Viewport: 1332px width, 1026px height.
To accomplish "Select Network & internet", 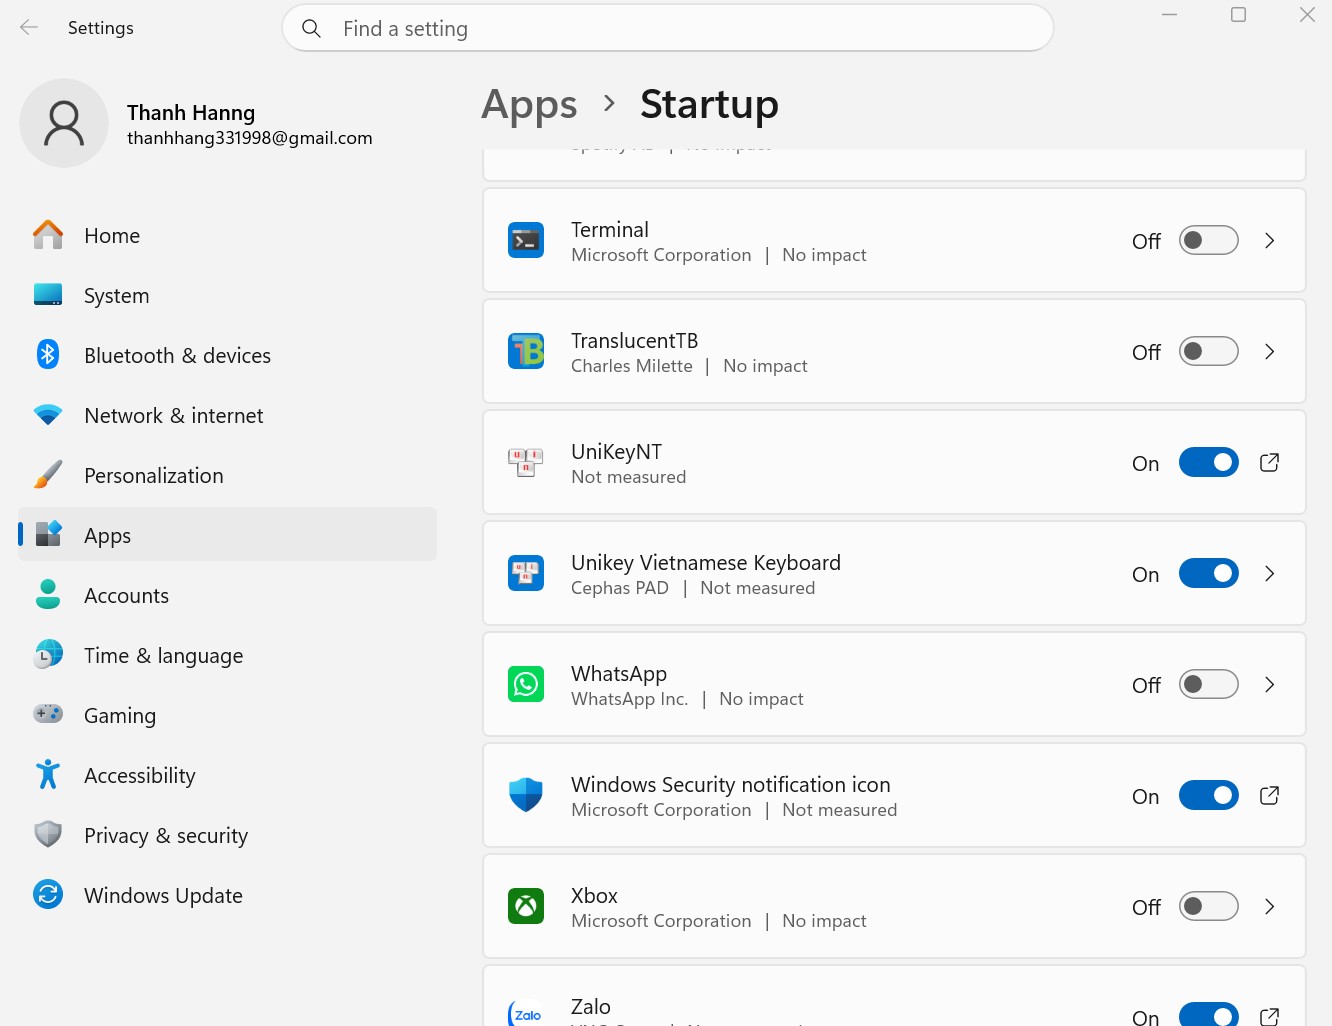I will coord(227,415).
